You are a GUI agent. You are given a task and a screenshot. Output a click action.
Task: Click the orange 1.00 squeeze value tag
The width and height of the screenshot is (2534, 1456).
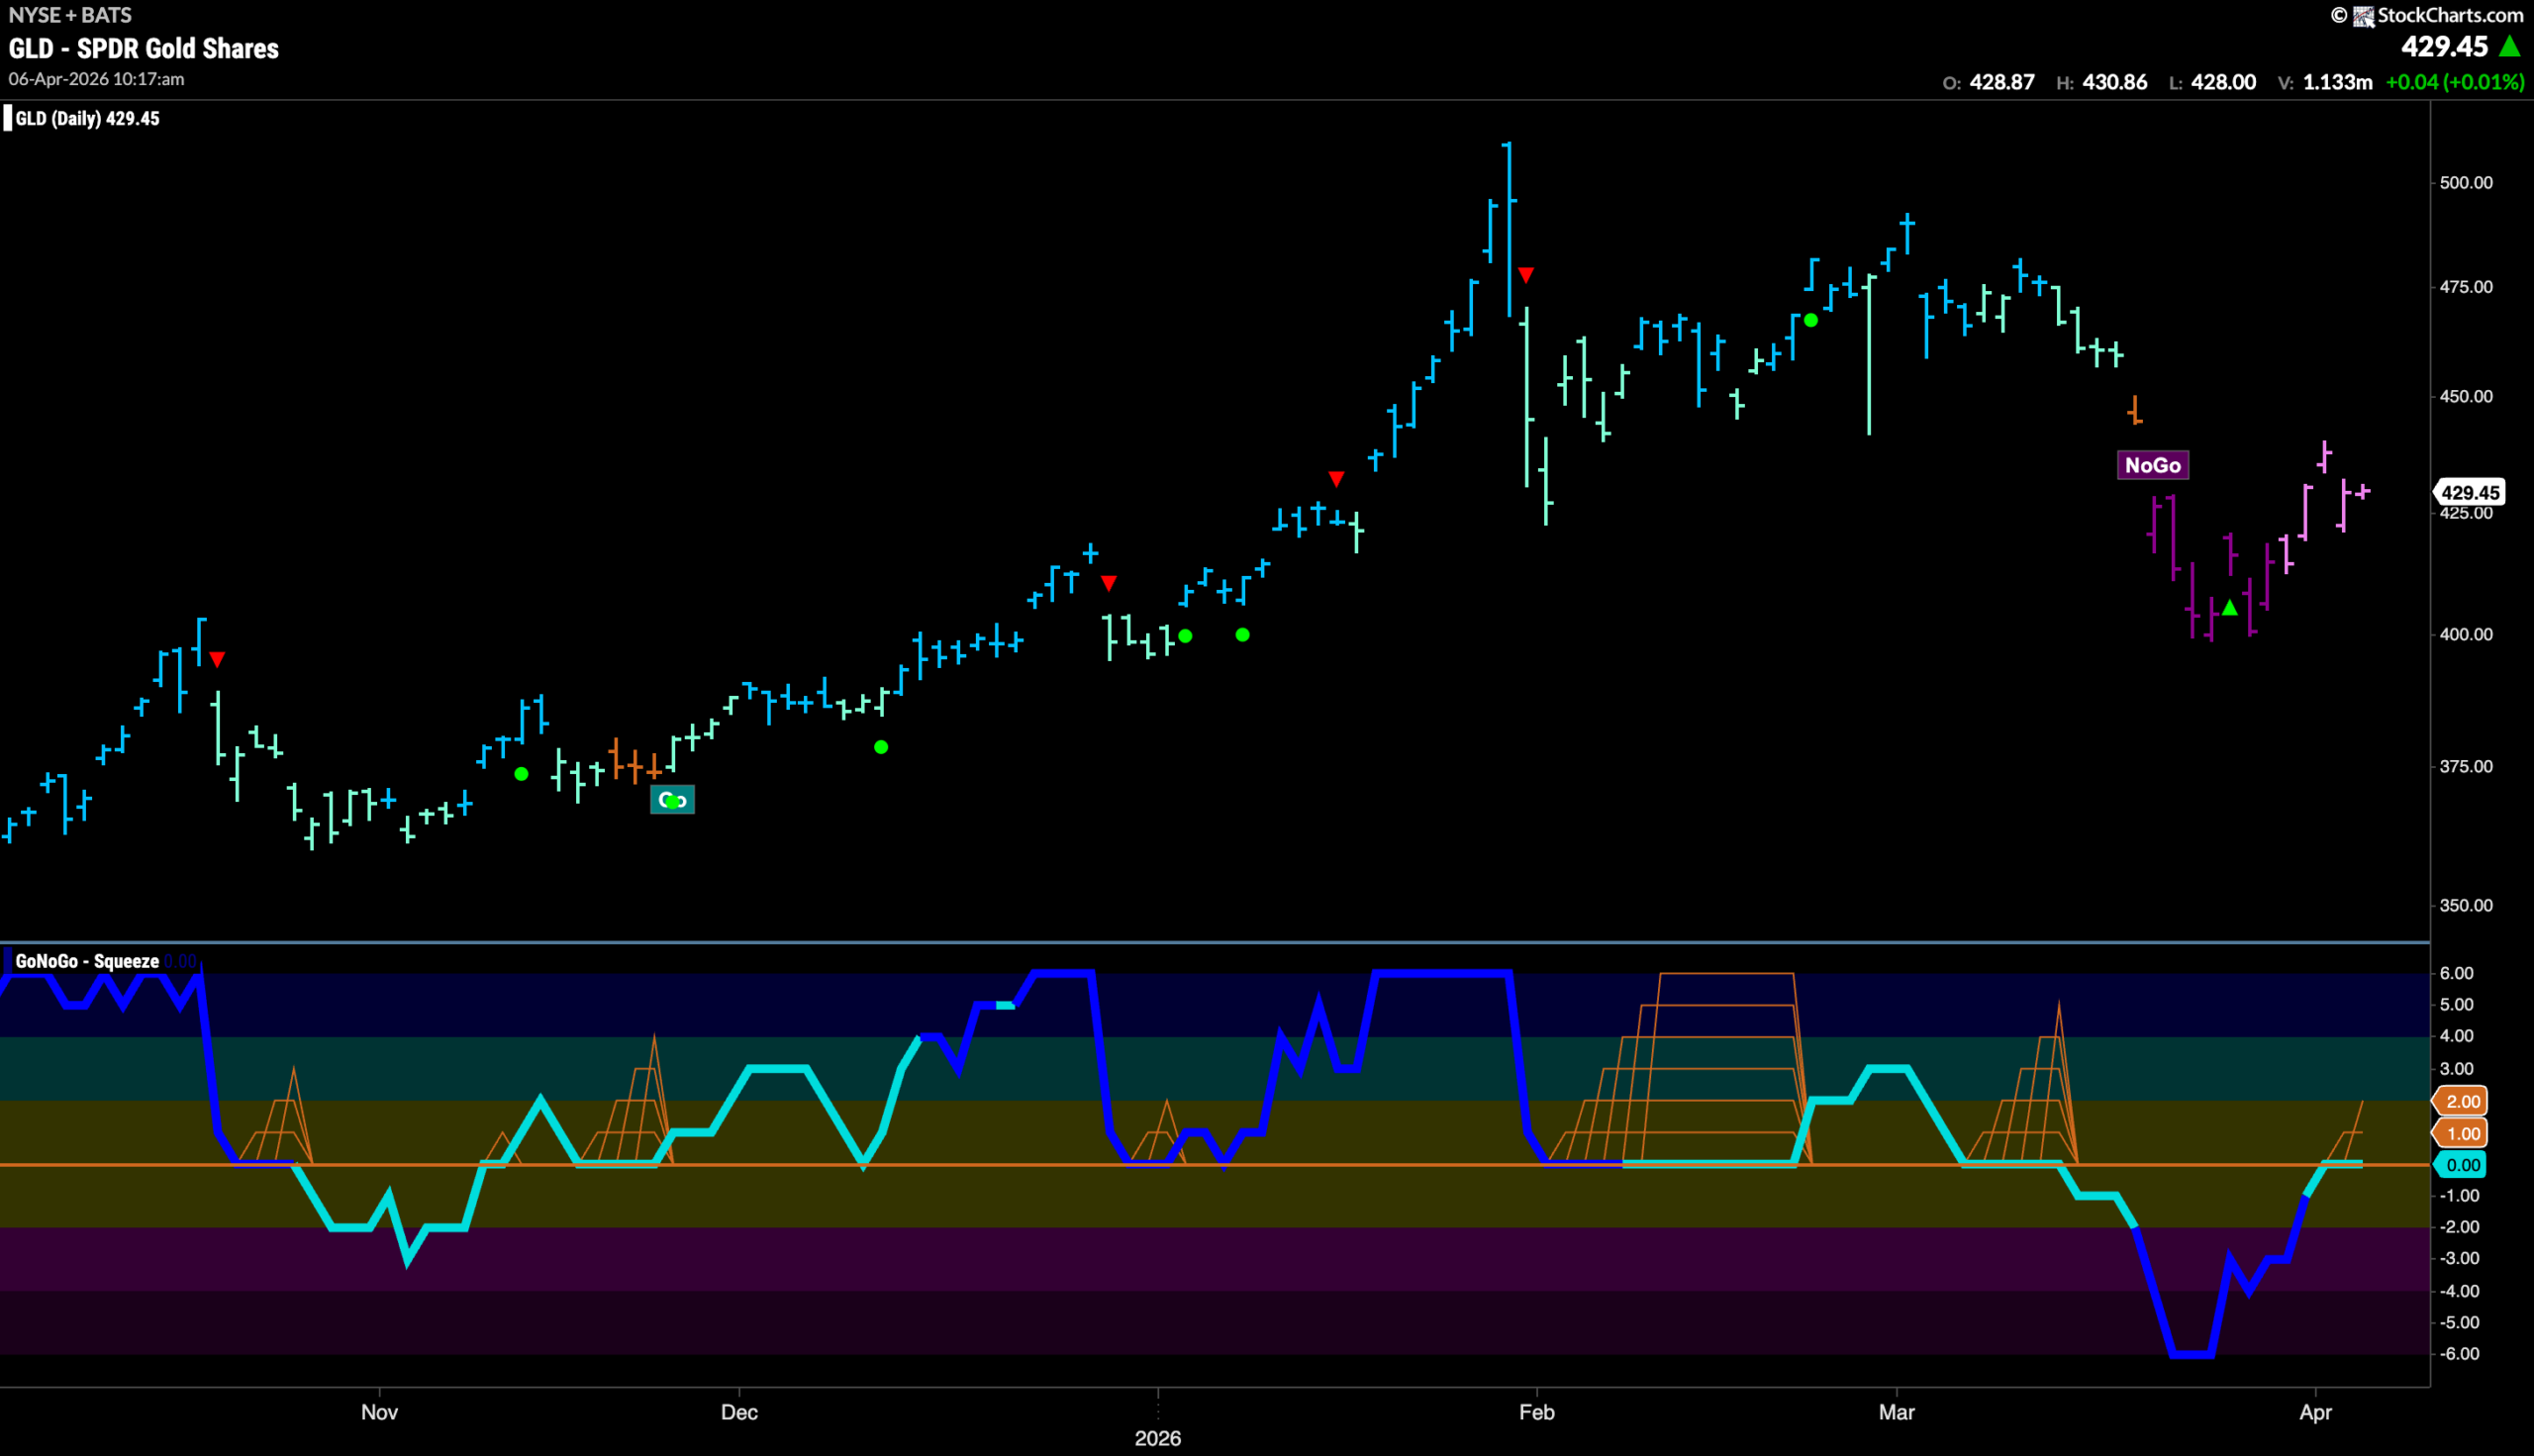[2462, 1133]
